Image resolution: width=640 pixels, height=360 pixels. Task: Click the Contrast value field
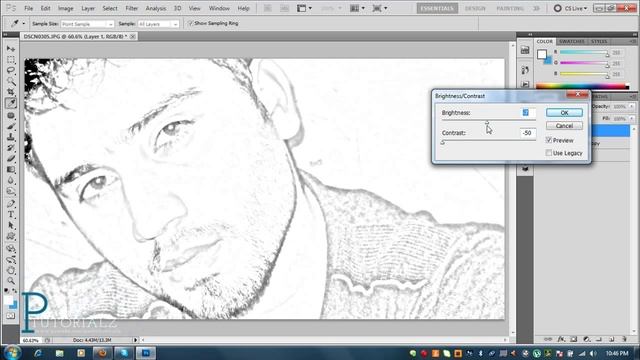[527, 133]
